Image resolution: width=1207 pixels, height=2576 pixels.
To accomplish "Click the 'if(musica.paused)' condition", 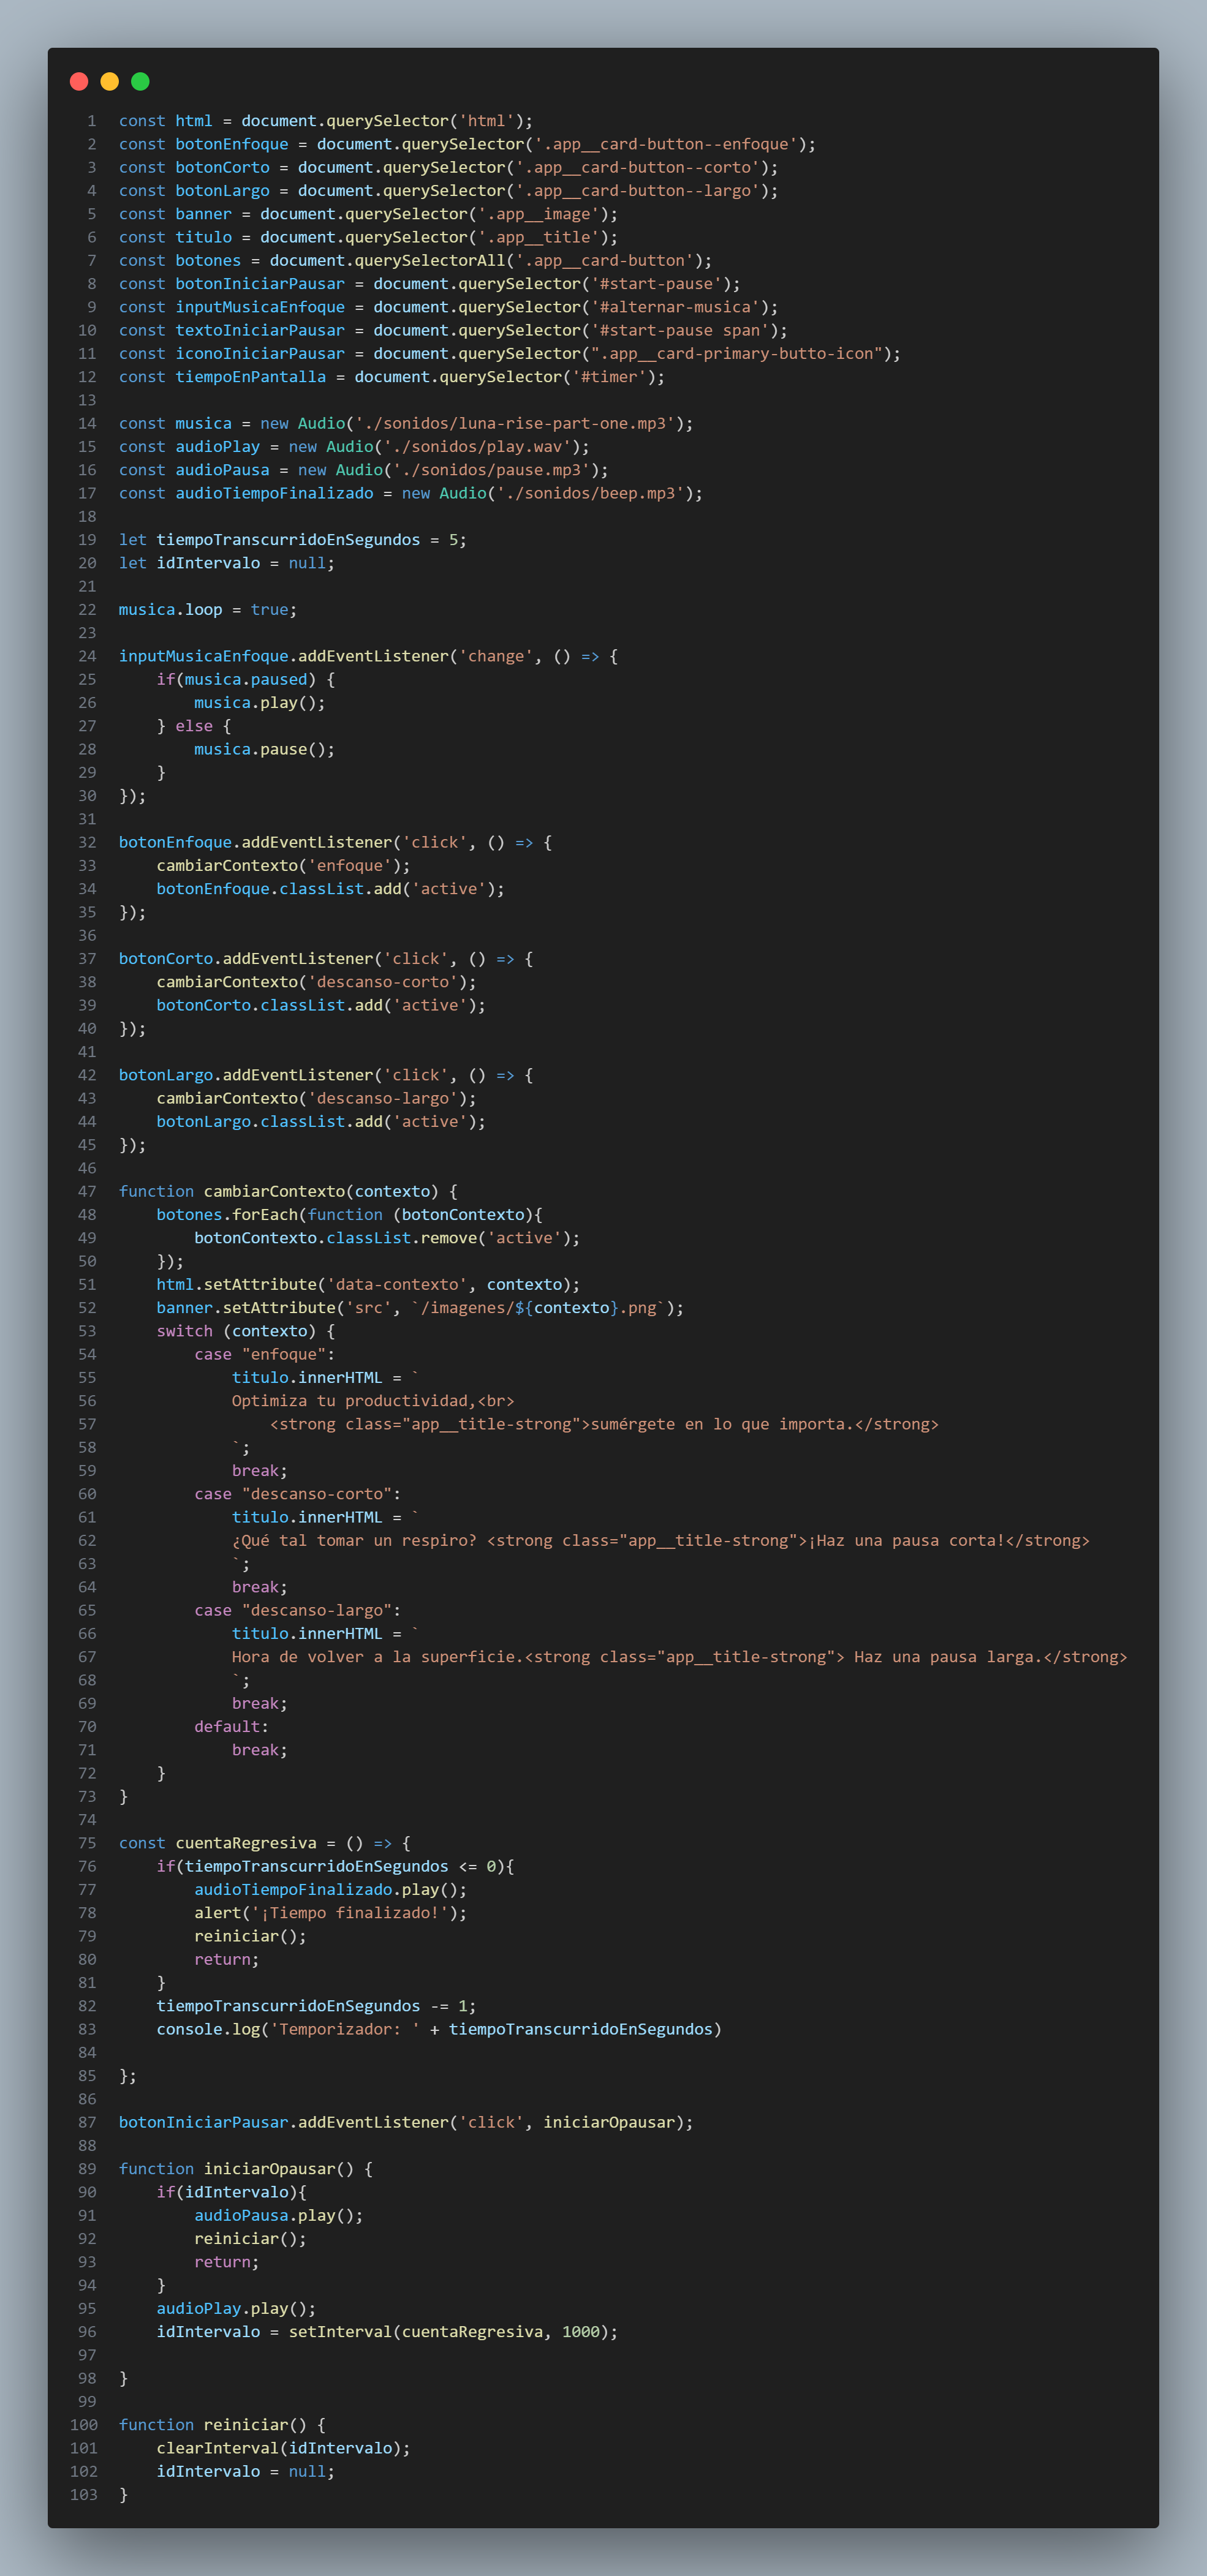I will [x=236, y=679].
